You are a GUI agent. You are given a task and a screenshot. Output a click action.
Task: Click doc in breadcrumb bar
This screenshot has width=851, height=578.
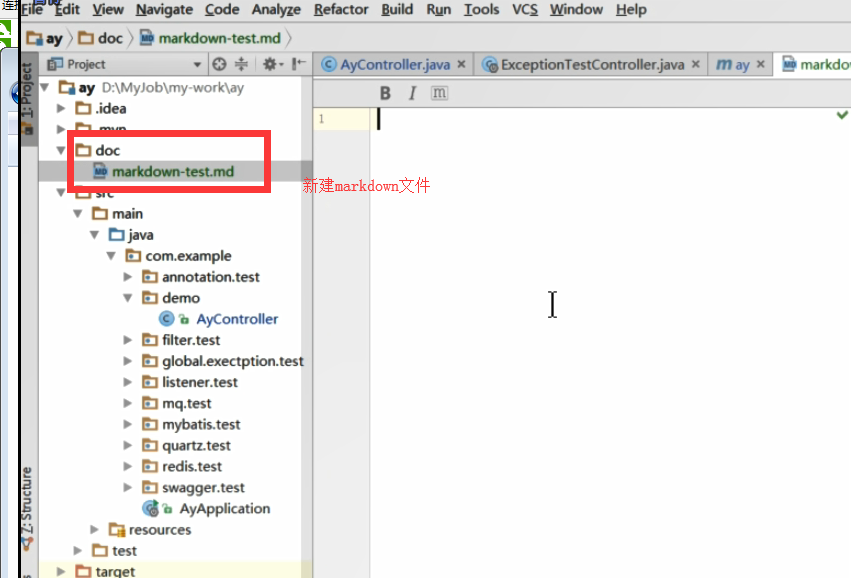100,39
